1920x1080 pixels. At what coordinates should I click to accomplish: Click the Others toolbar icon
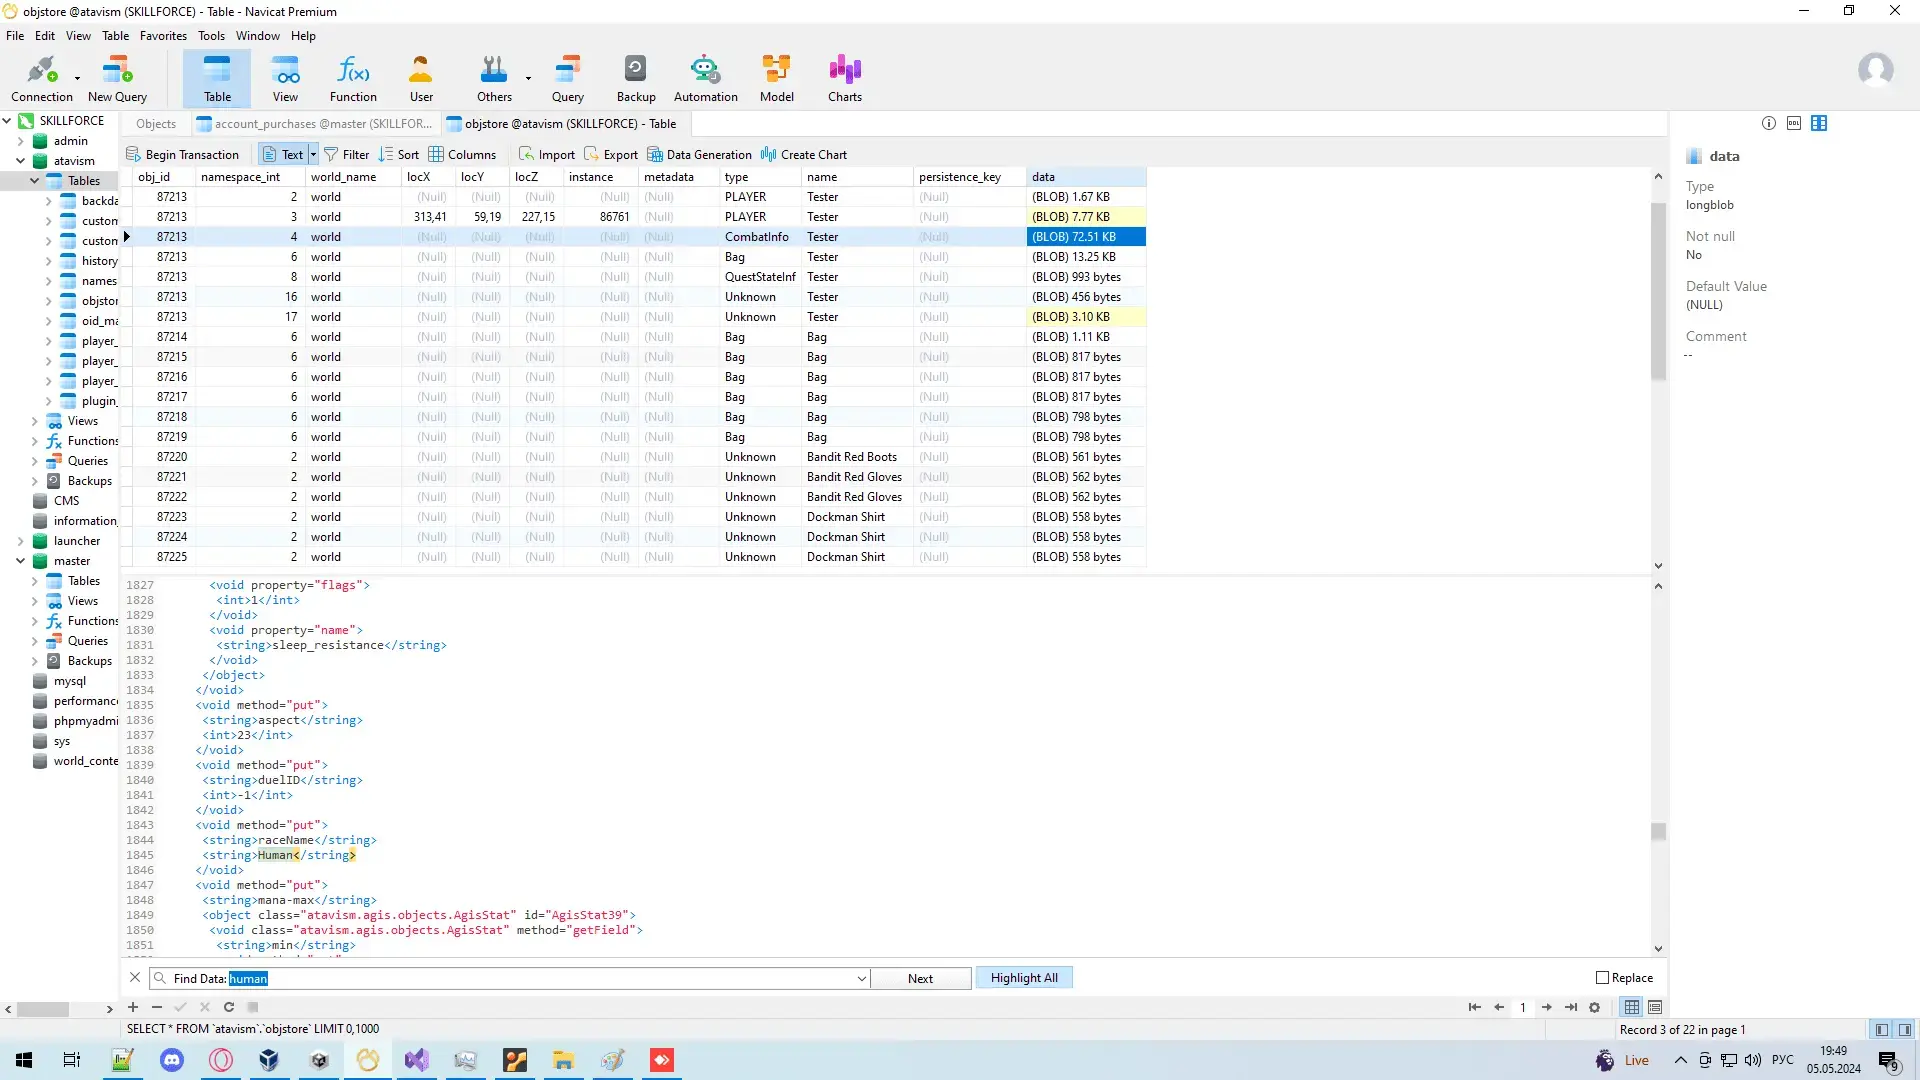point(494,79)
